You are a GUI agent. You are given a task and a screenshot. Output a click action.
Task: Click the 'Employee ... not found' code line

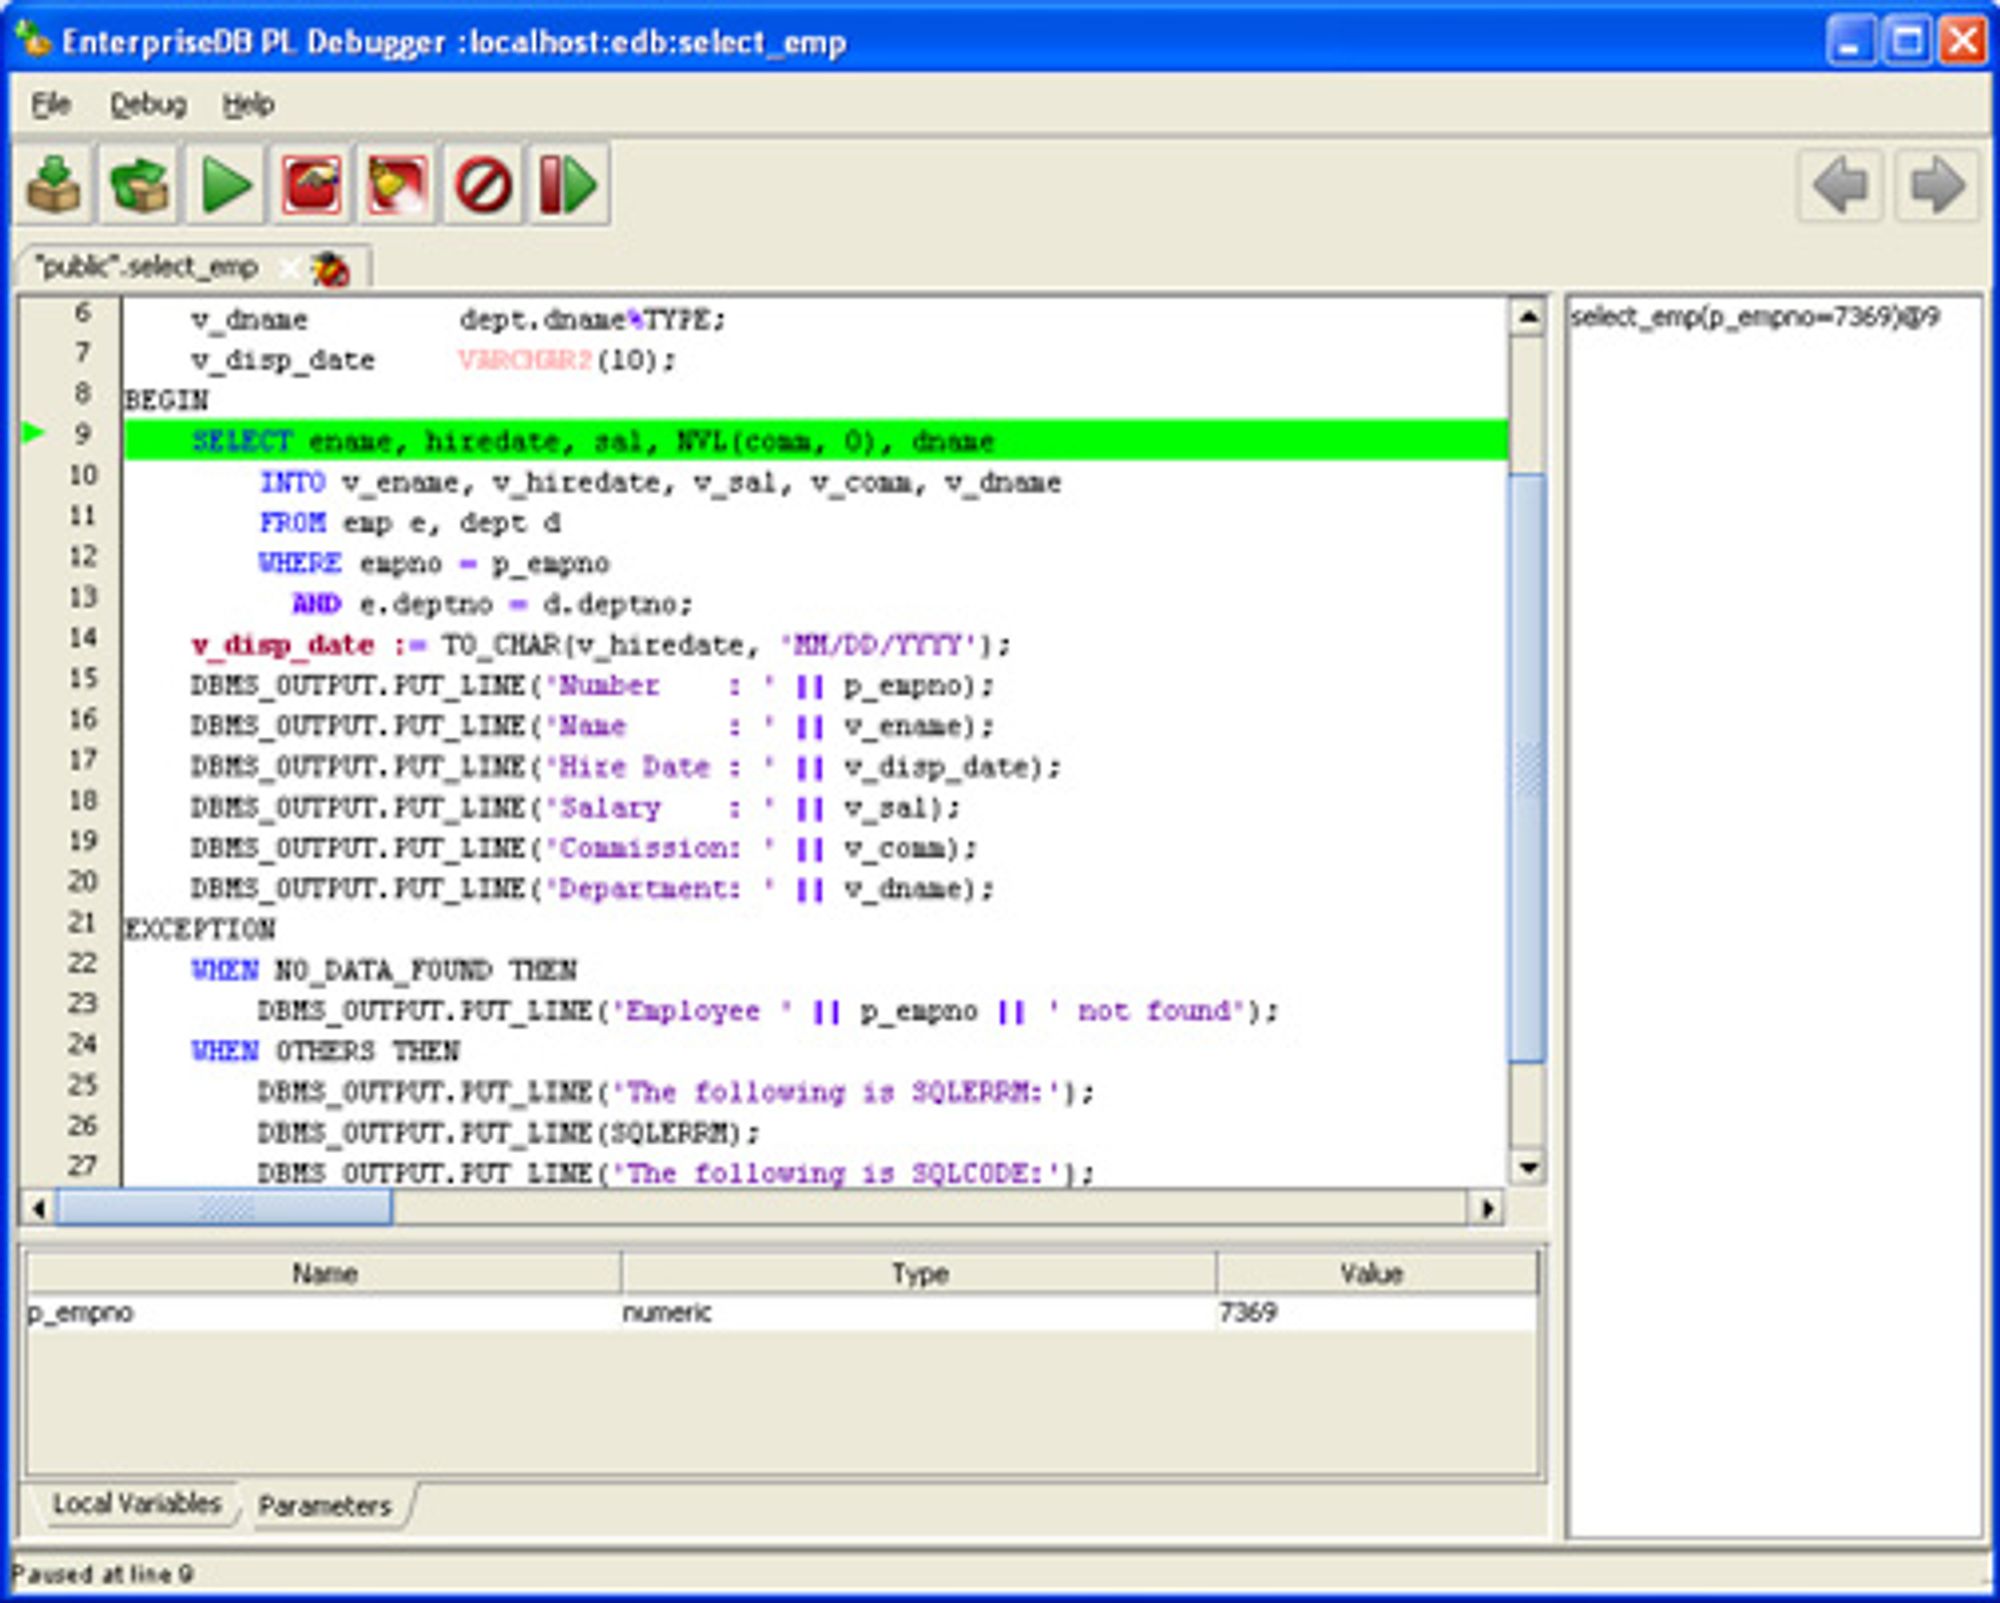tap(768, 1011)
